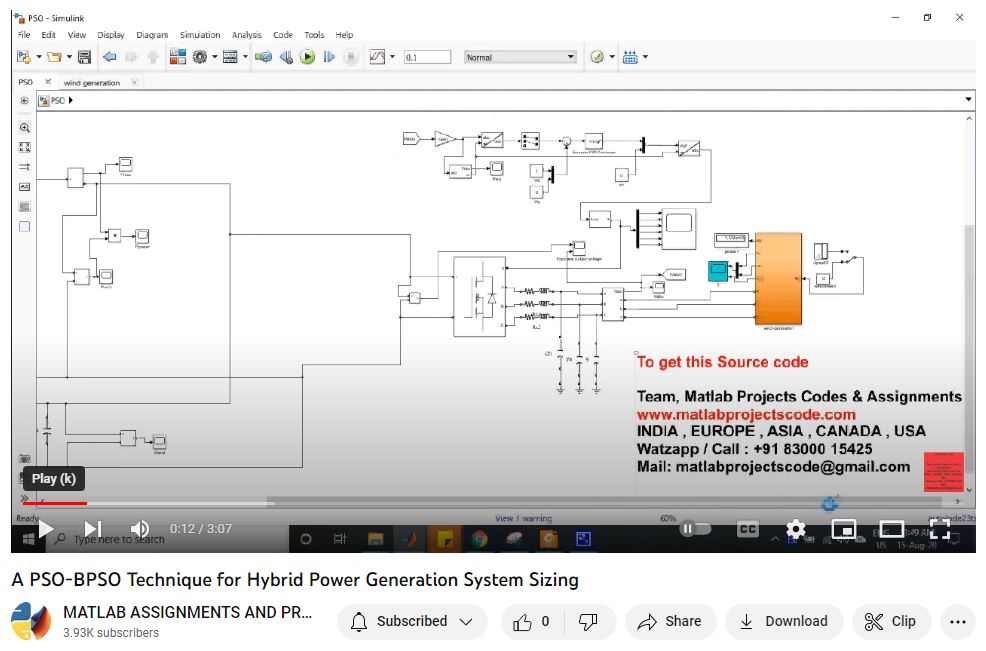Mute the video volume

click(x=140, y=528)
